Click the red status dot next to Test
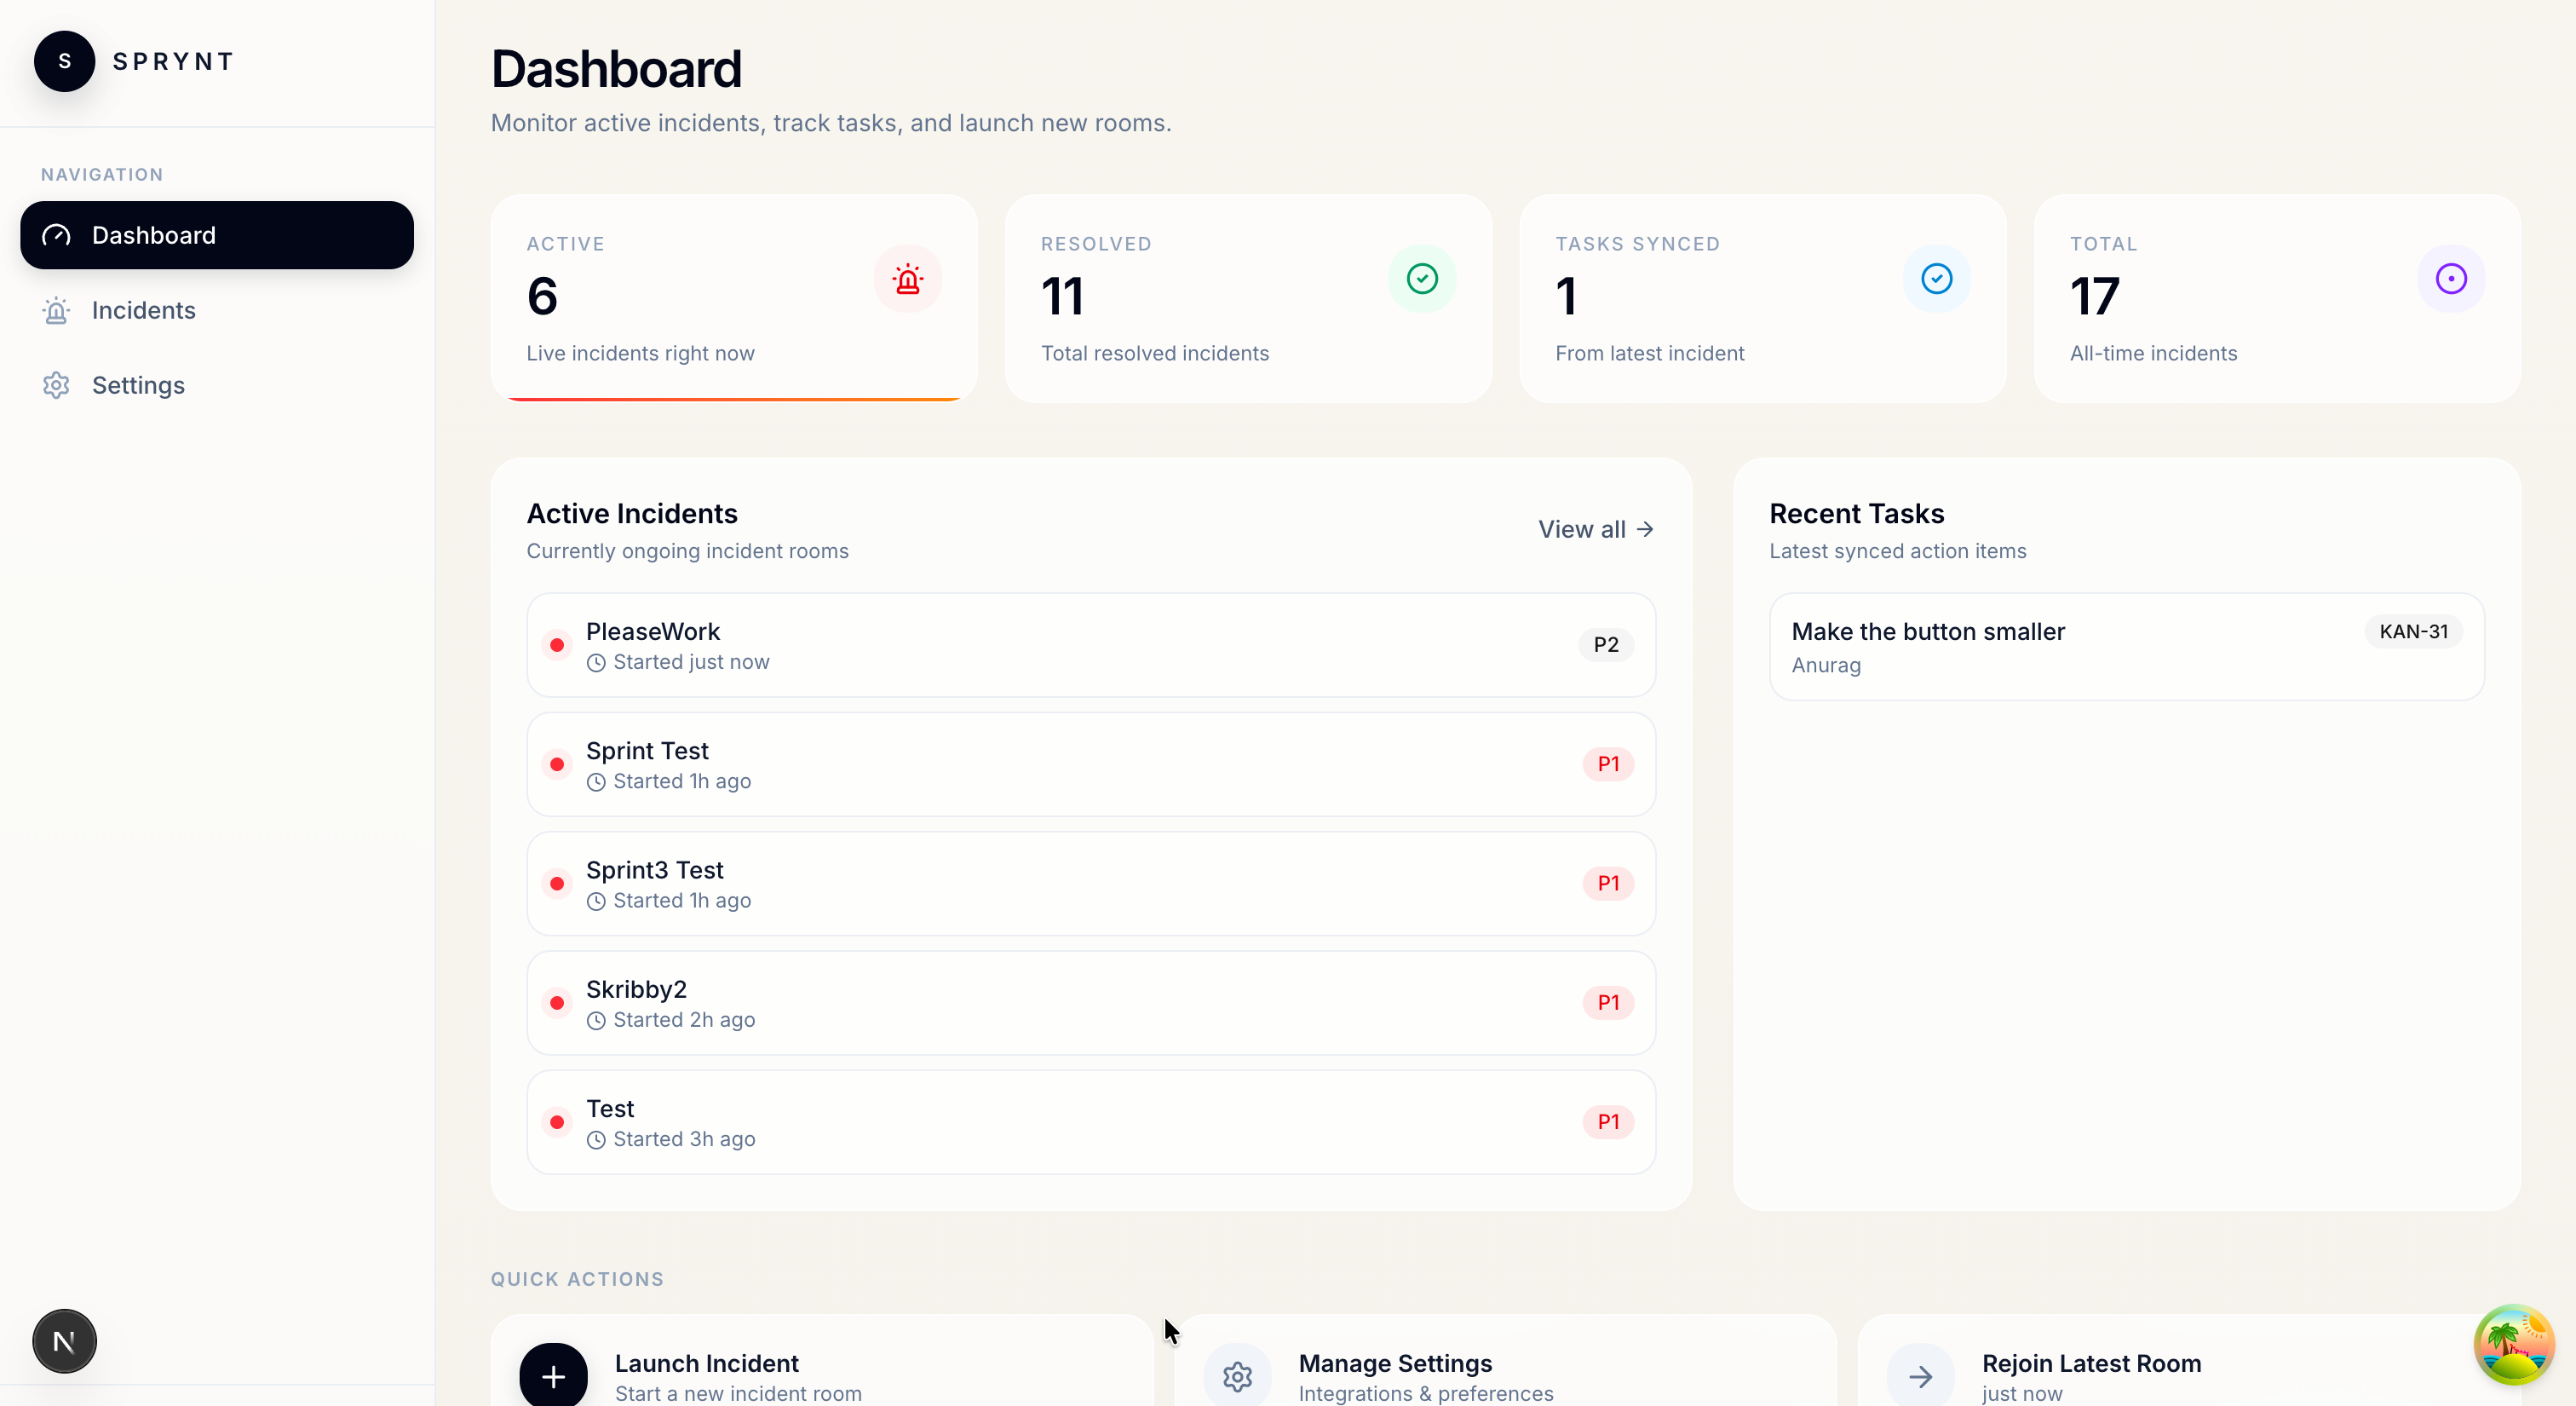 pos(557,1122)
